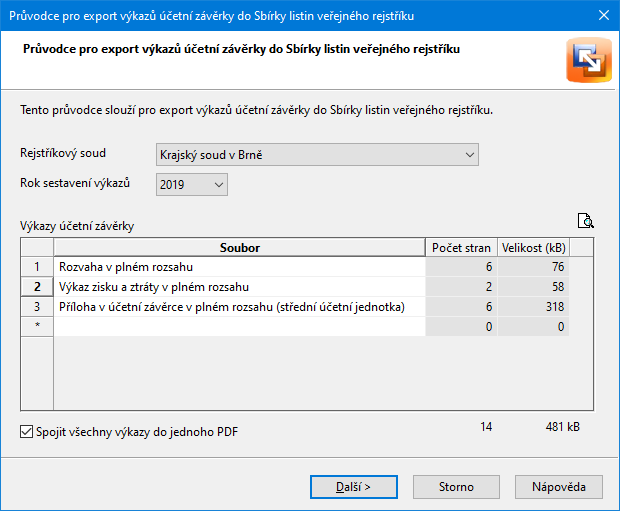Close the export wizard dialog
This screenshot has width=620, height=511.
pyautogui.click(x=604, y=15)
